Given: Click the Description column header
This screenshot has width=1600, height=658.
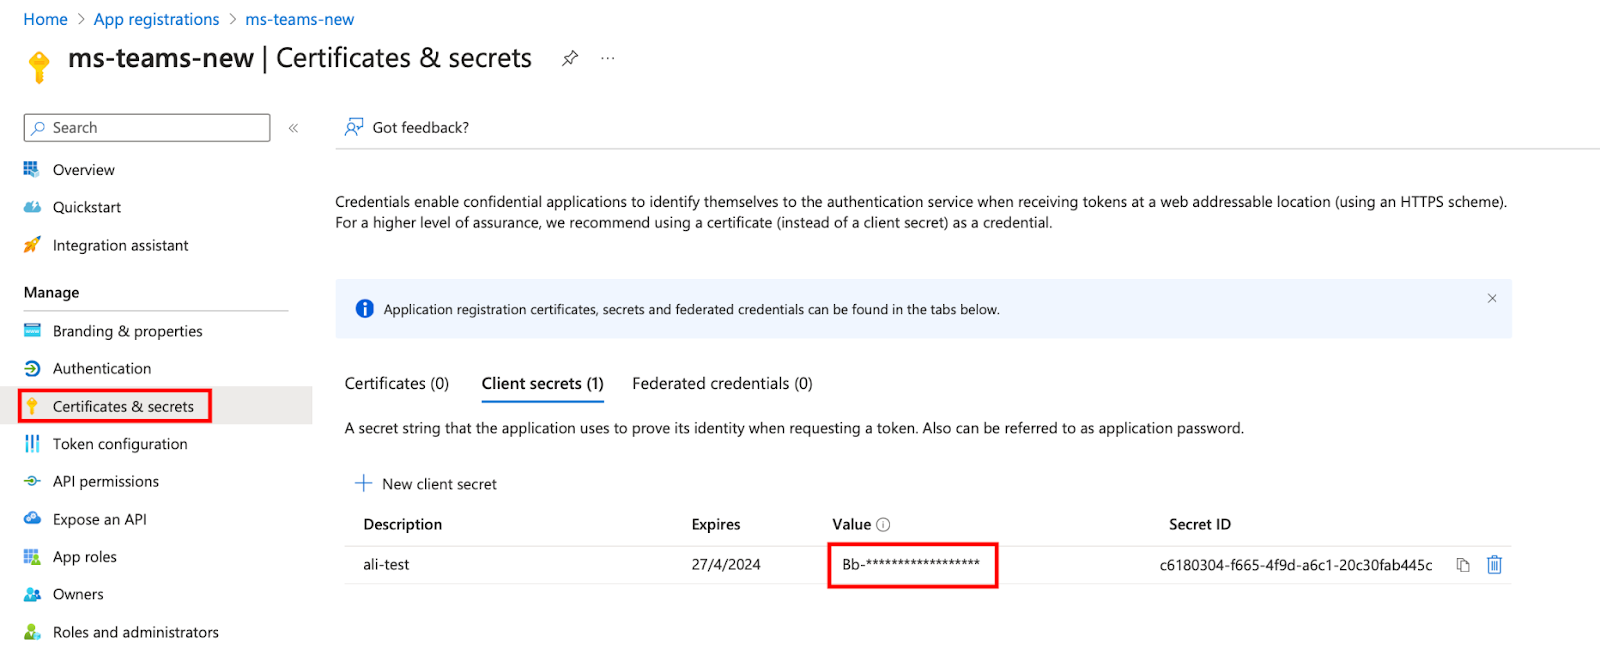Looking at the screenshot, I should point(403,525).
